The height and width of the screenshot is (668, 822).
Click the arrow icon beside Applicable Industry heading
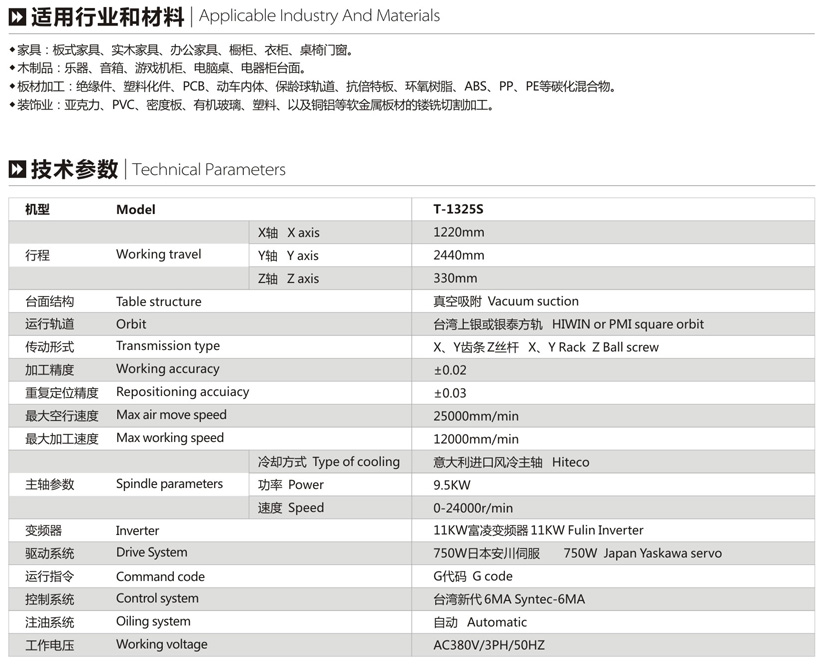[16, 17]
